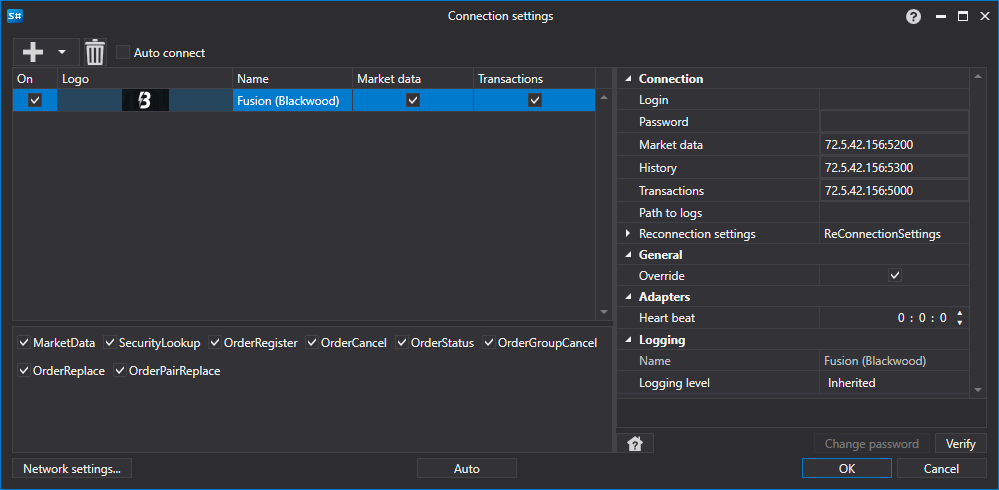999x490 pixels.
Task: Open Network settings... button
Action: pyautogui.click(x=72, y=469)
